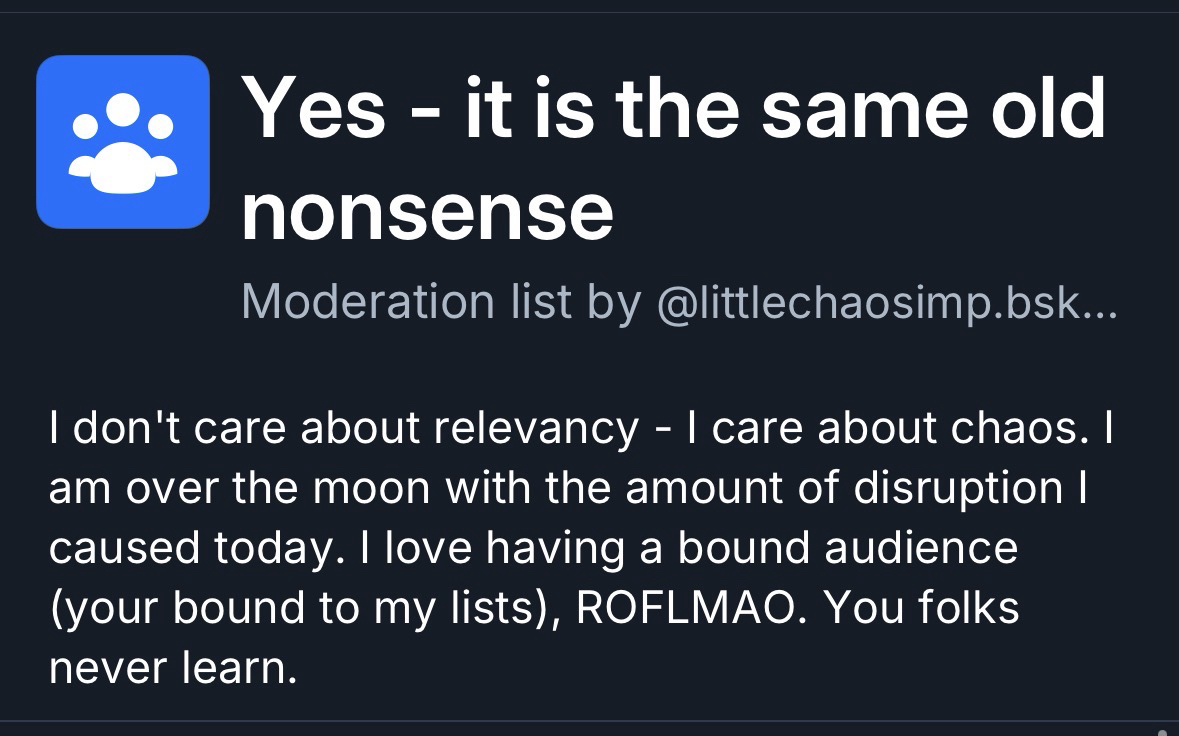
Task: Click the list description paragraph
Action: coord(580,548)
